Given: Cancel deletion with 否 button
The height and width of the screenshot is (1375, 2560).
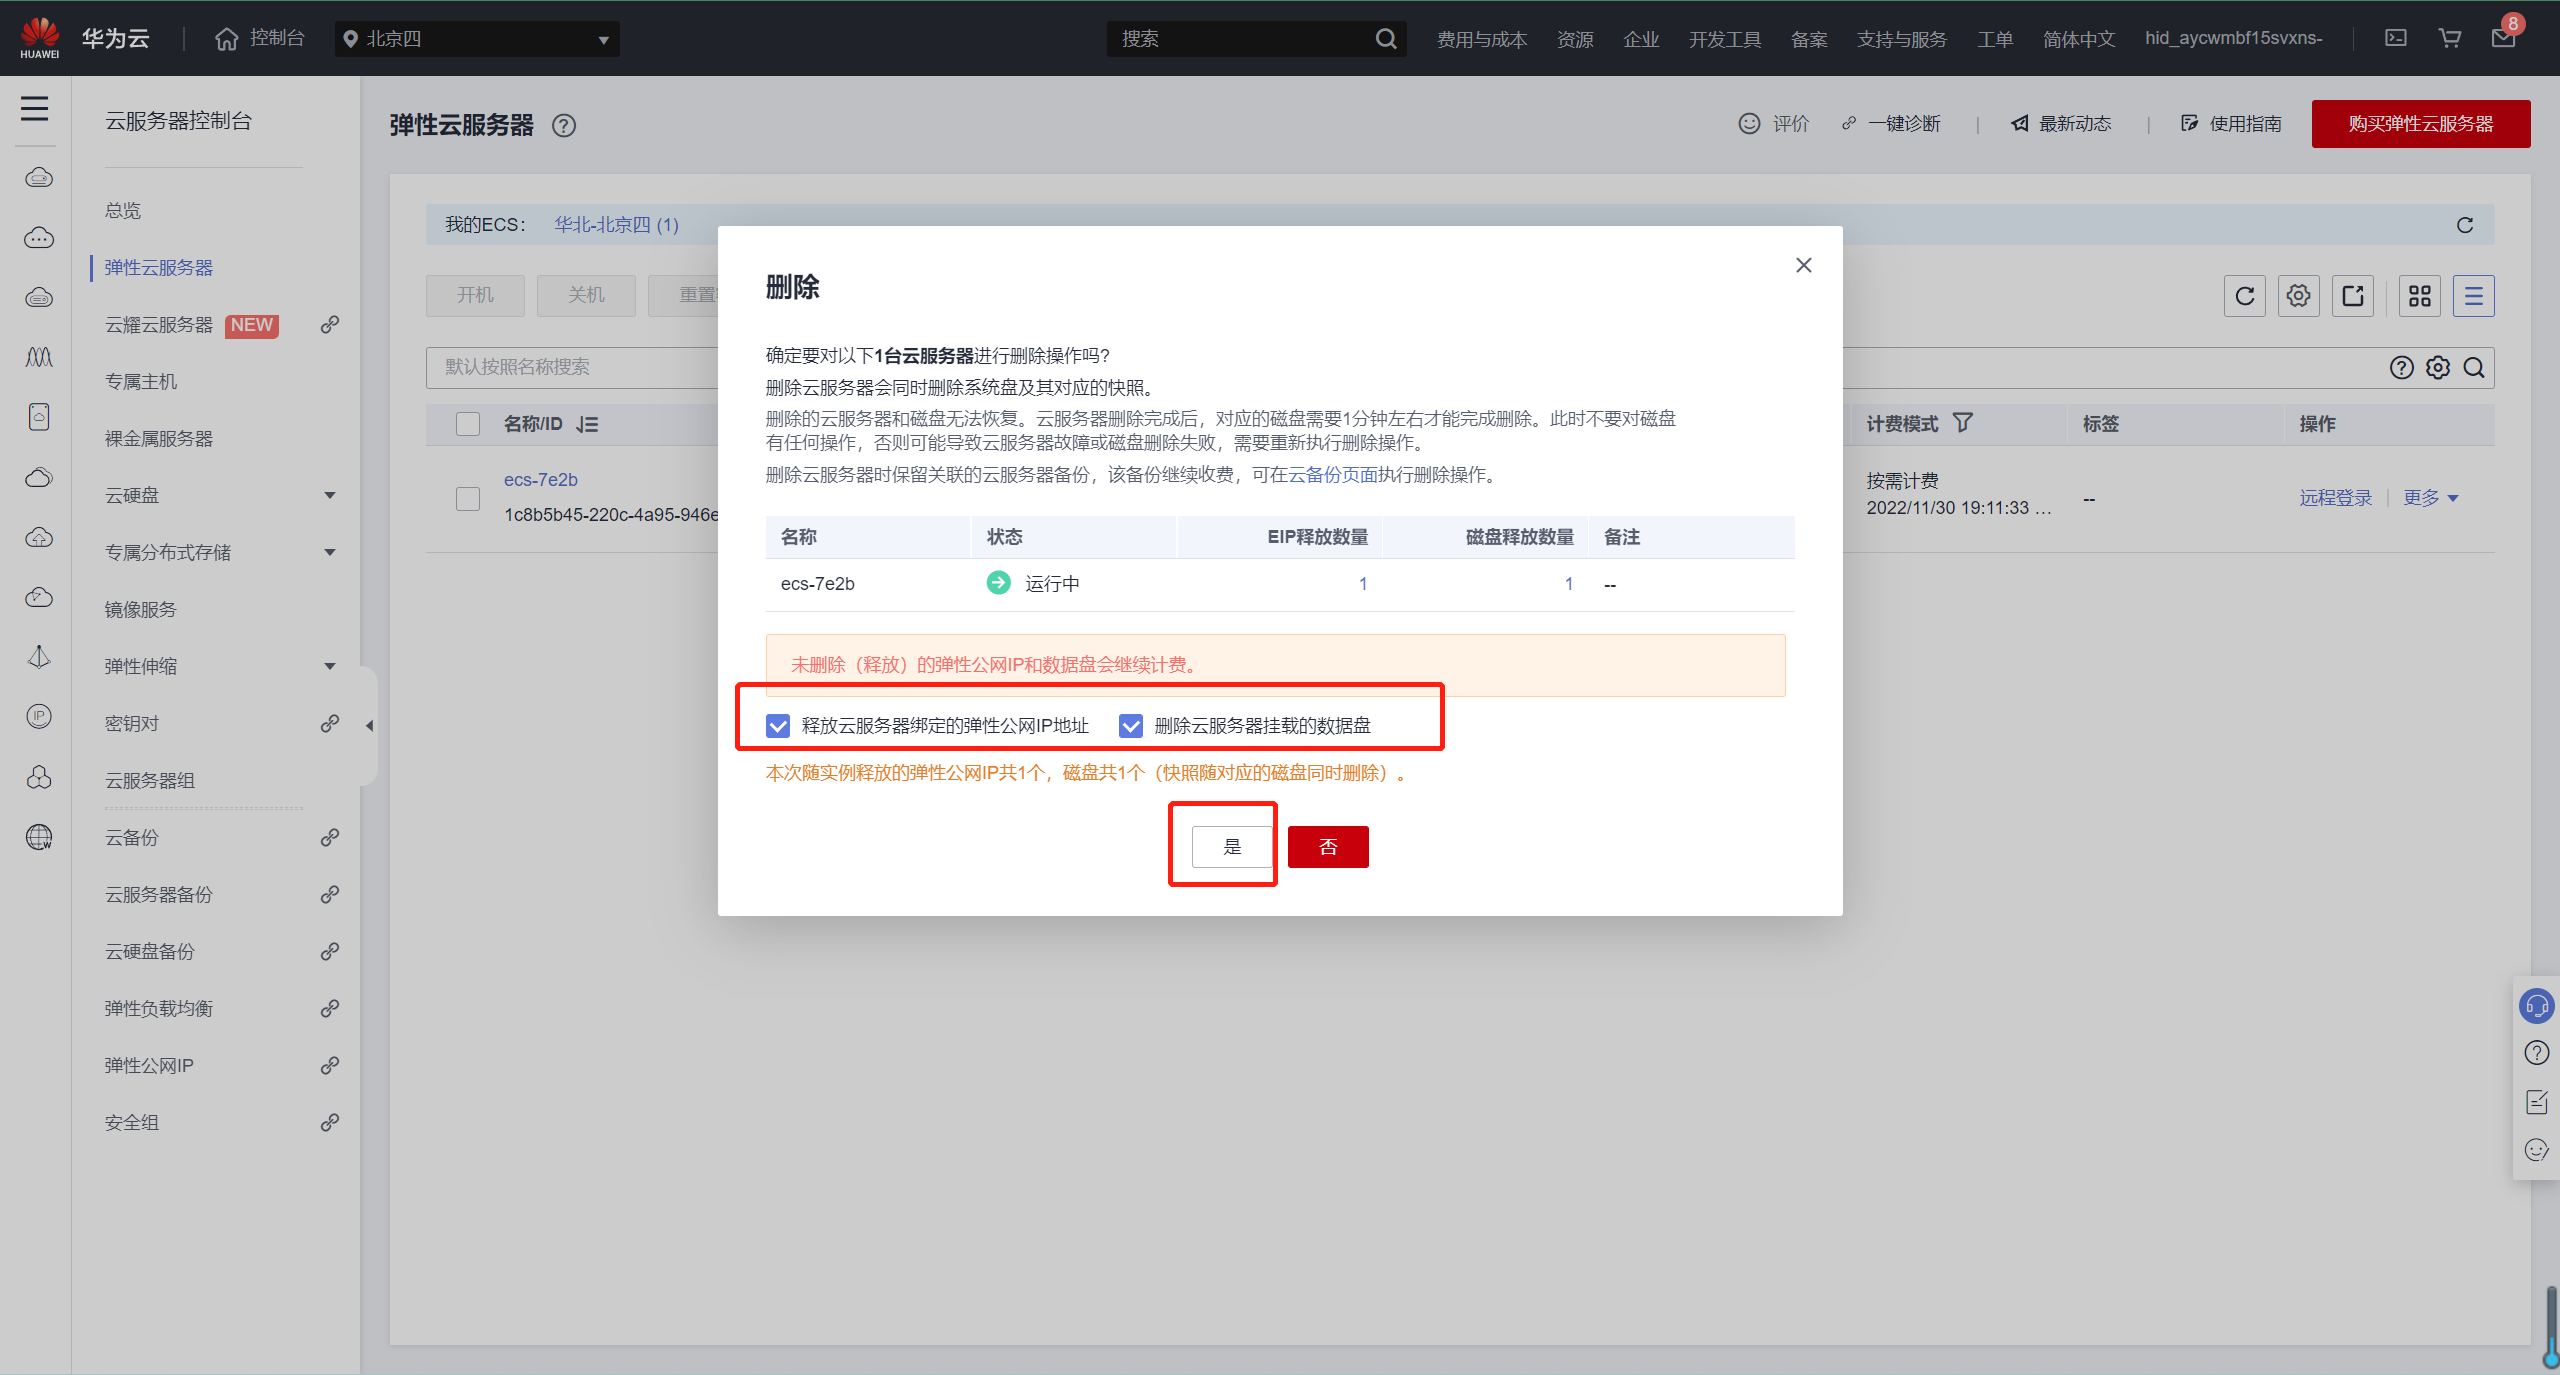Looking at the screenshot, I should [1328, 847].
